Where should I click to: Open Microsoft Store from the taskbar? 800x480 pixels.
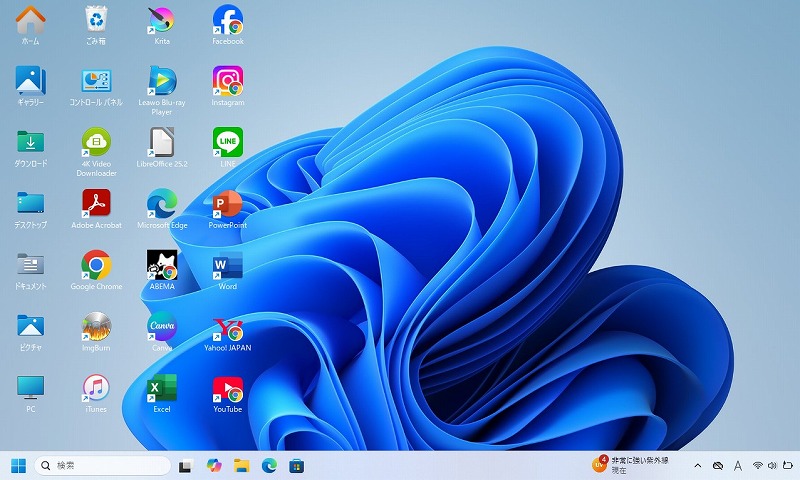(296, 465)
